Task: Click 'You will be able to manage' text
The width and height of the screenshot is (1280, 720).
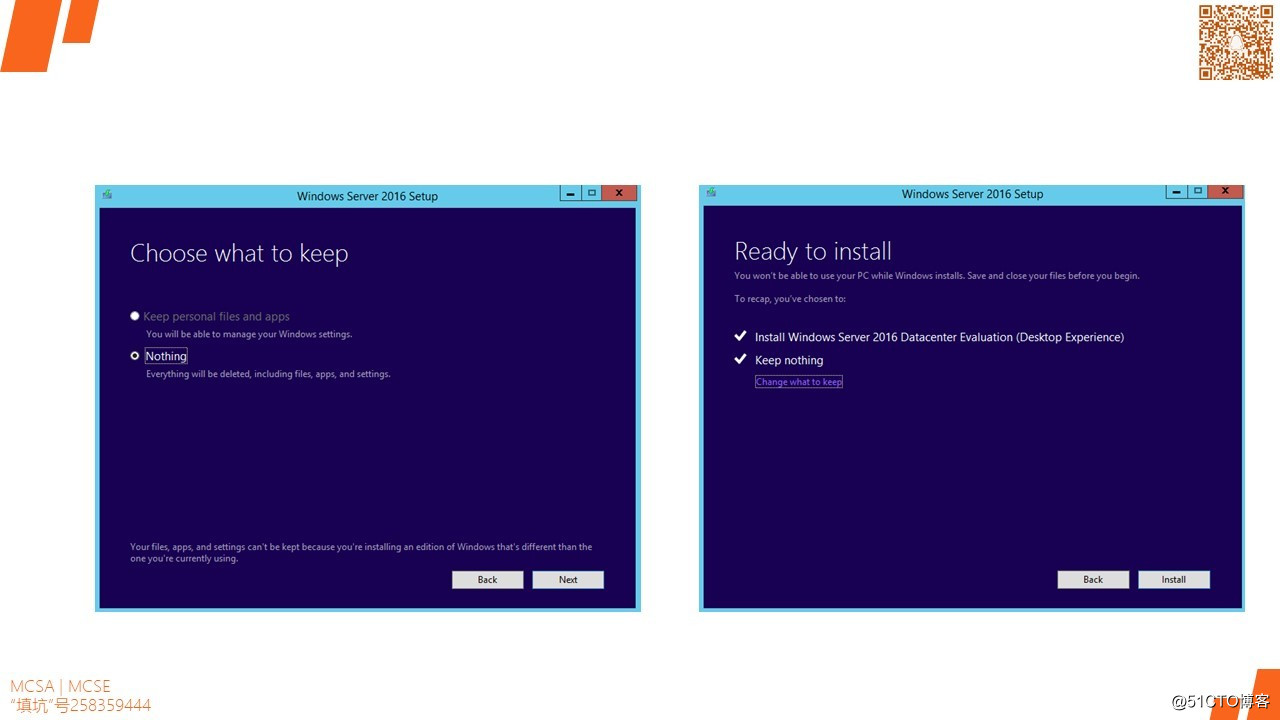Action: (249, 334)
